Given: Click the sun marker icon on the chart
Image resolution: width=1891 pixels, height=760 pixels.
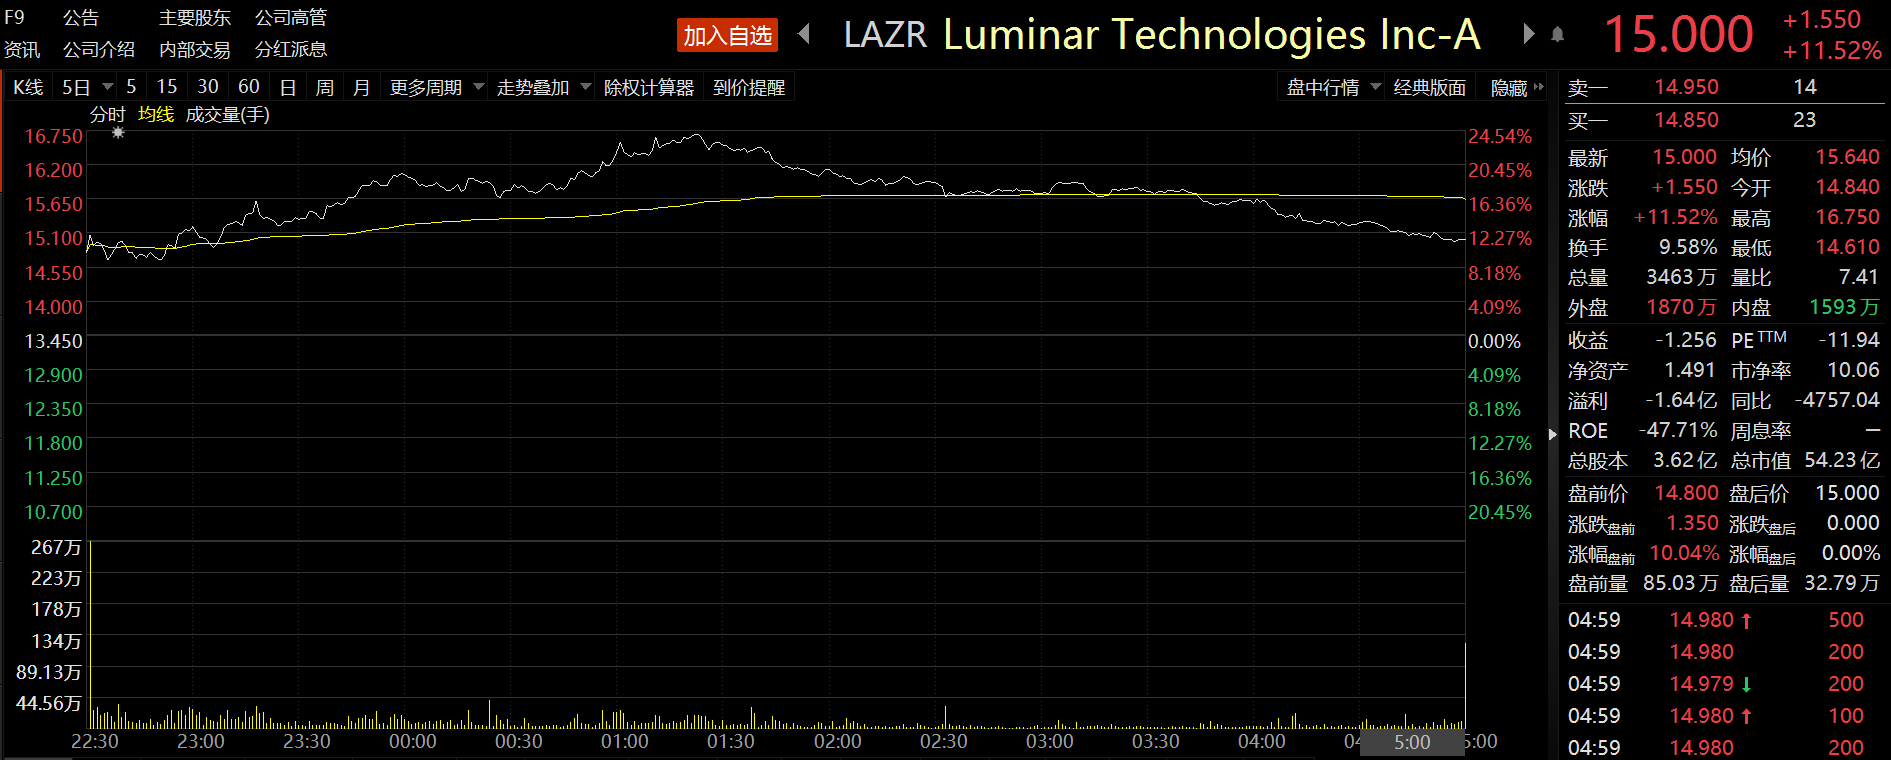Looking at the screenshot, I should coord(118,132).
